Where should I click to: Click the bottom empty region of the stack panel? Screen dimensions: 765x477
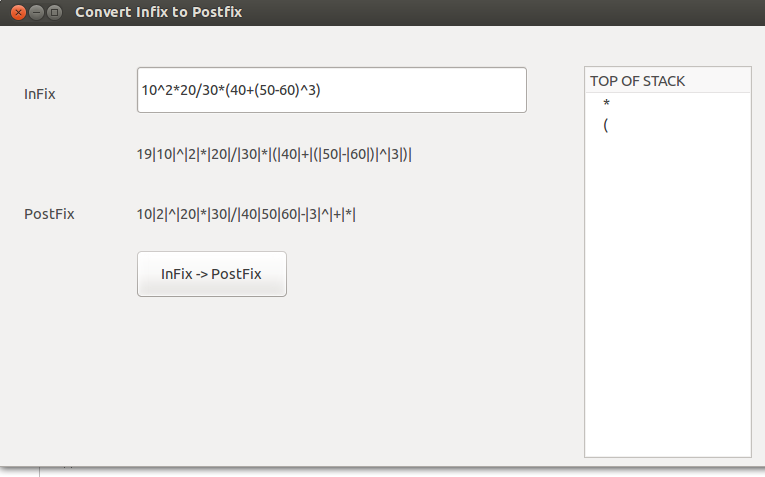pyautogui.click(x=667, y=415)
